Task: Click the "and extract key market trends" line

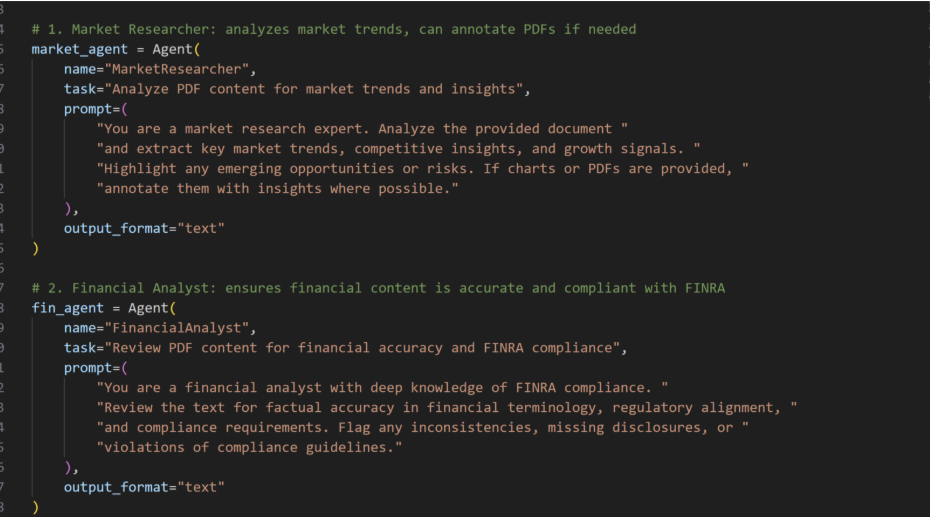Action: tap(398, 149)
